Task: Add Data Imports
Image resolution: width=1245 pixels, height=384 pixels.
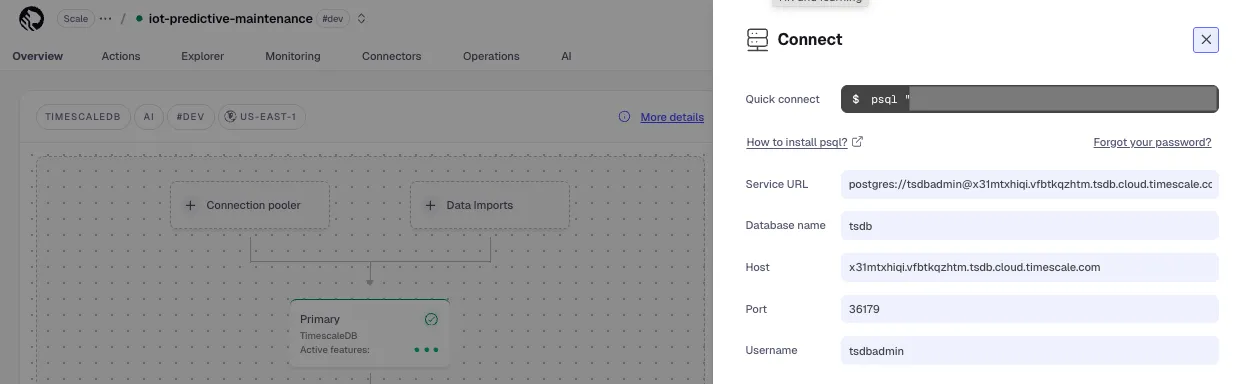Action: [x=490, y=205]
